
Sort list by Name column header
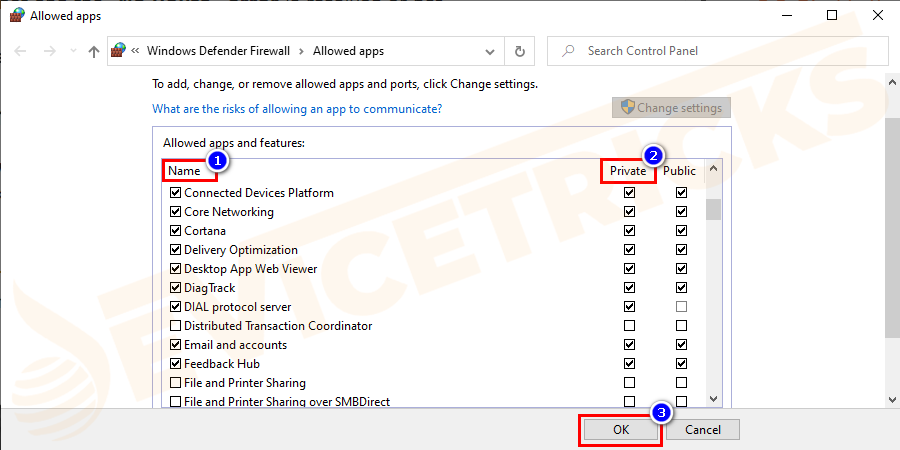pos(184,171)
